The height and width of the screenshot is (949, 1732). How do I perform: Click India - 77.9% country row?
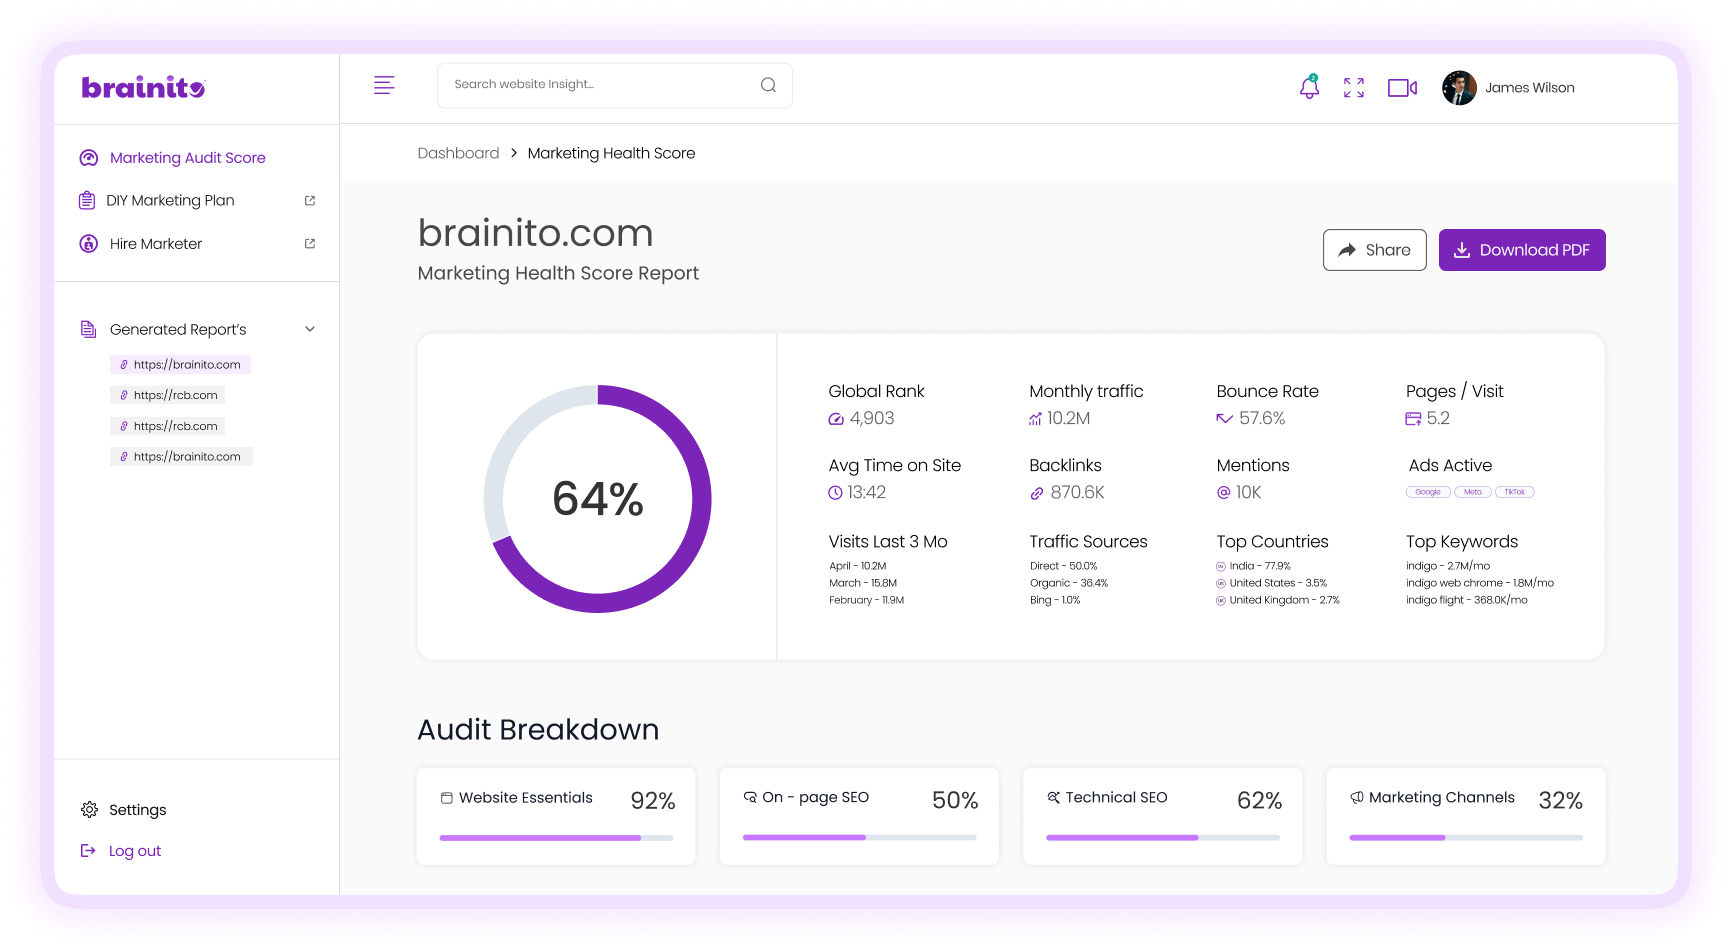coord(1254,566)
